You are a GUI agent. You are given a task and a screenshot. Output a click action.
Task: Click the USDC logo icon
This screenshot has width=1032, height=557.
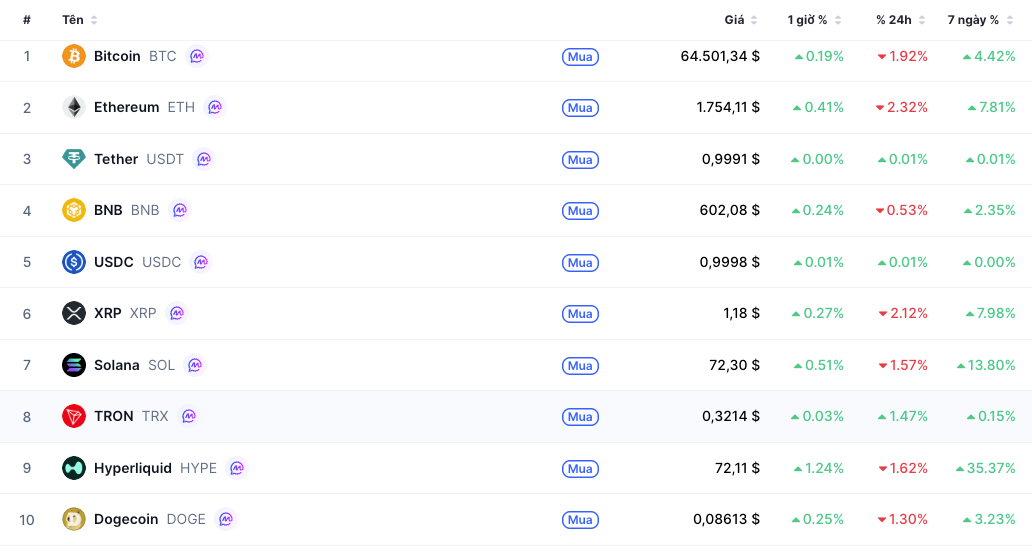pyautogui.click(x=74, y=262)
